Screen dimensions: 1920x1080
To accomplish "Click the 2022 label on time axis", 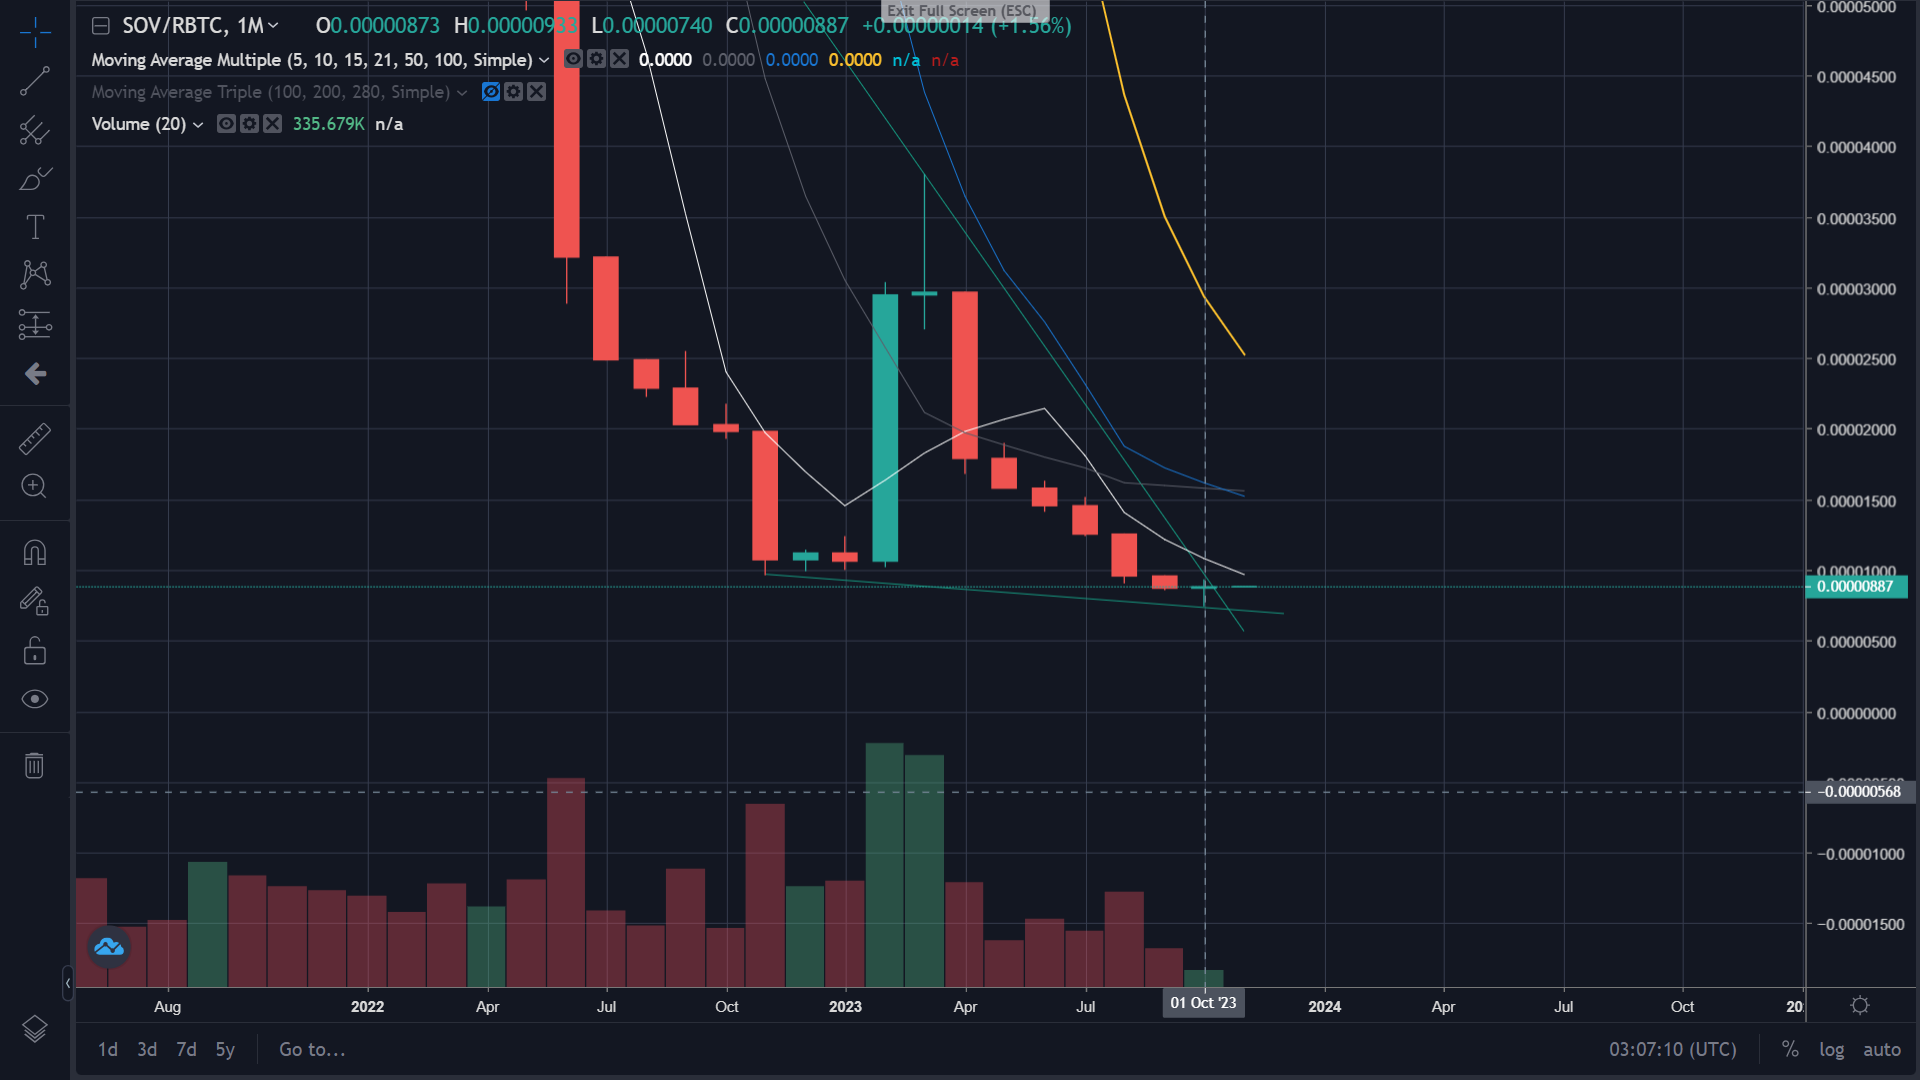I will click(367, 1006).
